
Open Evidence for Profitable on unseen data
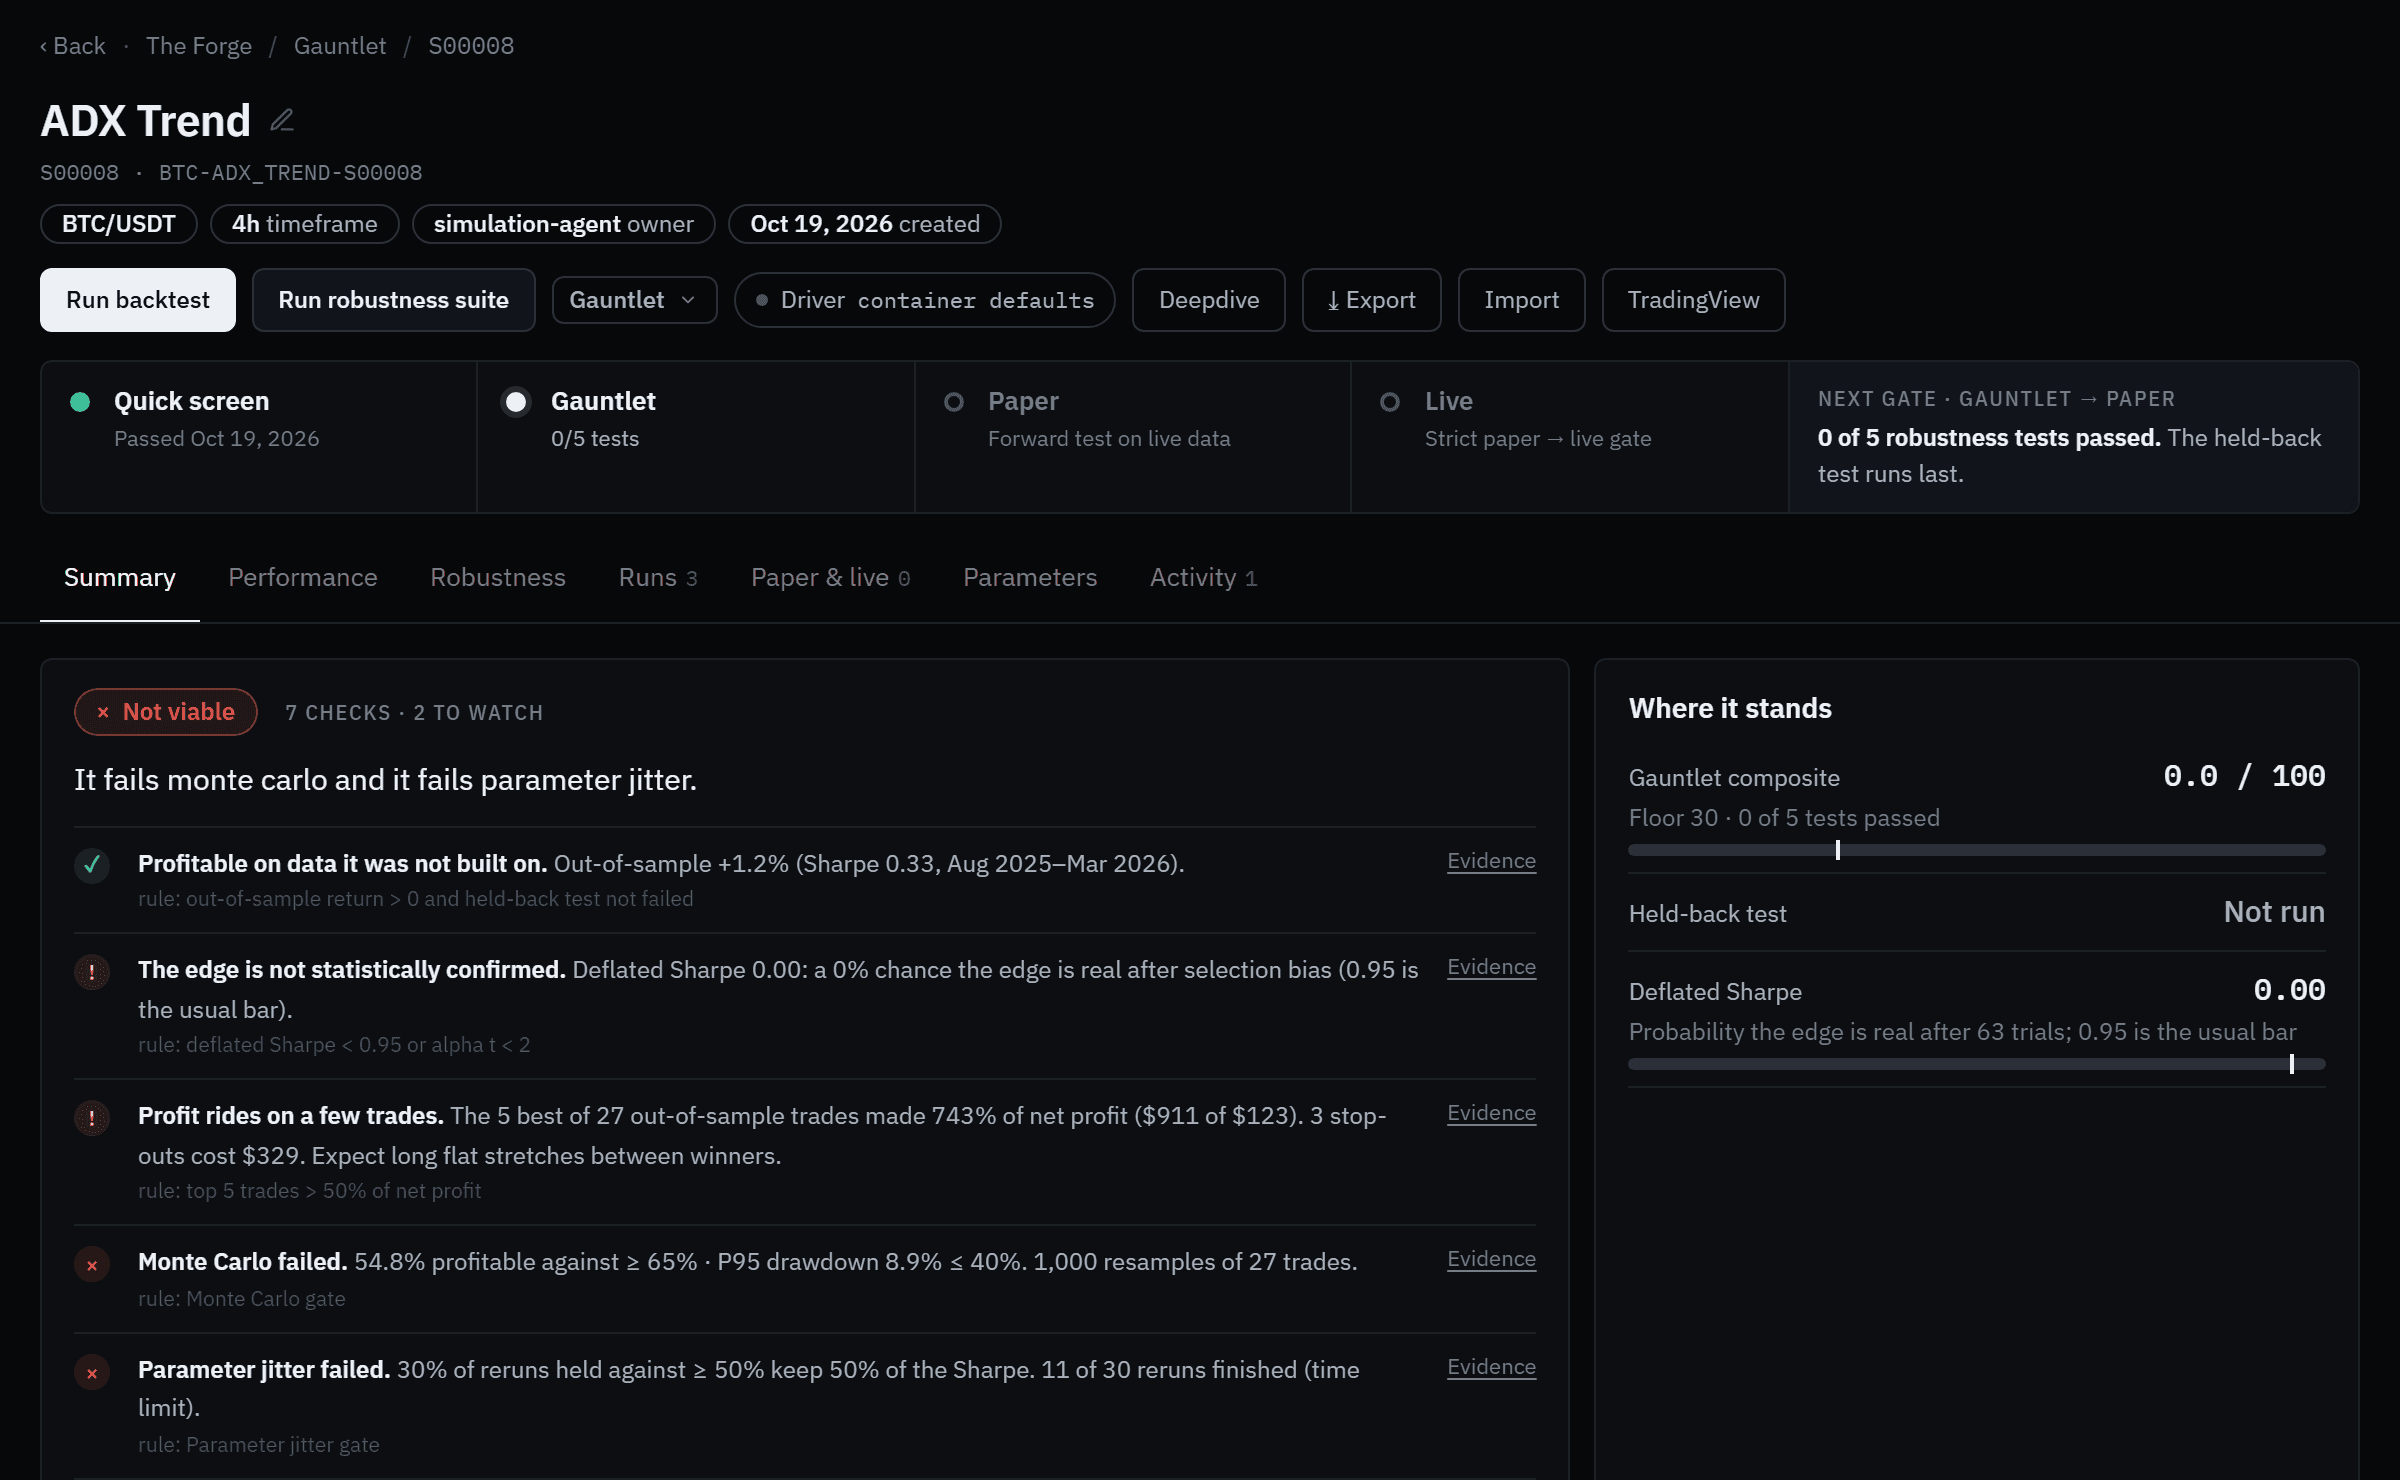pyautogui.click(x=1491, y=861)
